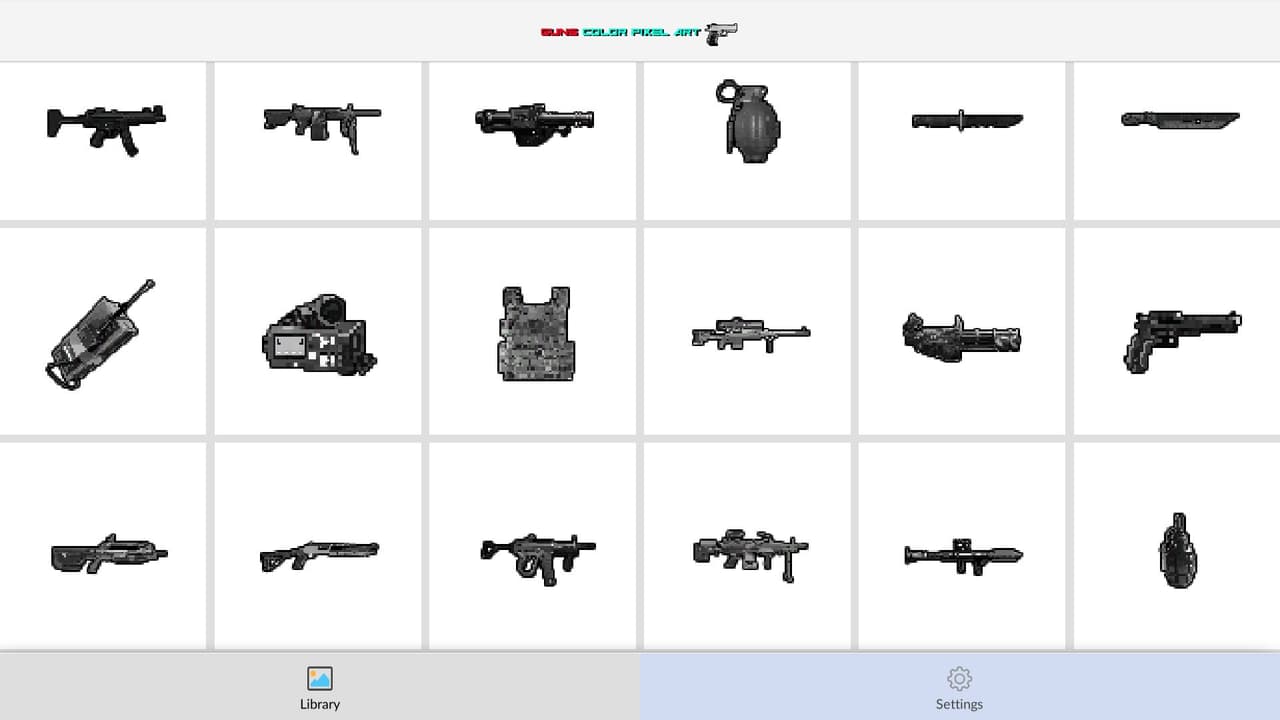Pick the stick grenade in bottom-right
Screen dimensions: 1280x720
tap(1178, 546)
